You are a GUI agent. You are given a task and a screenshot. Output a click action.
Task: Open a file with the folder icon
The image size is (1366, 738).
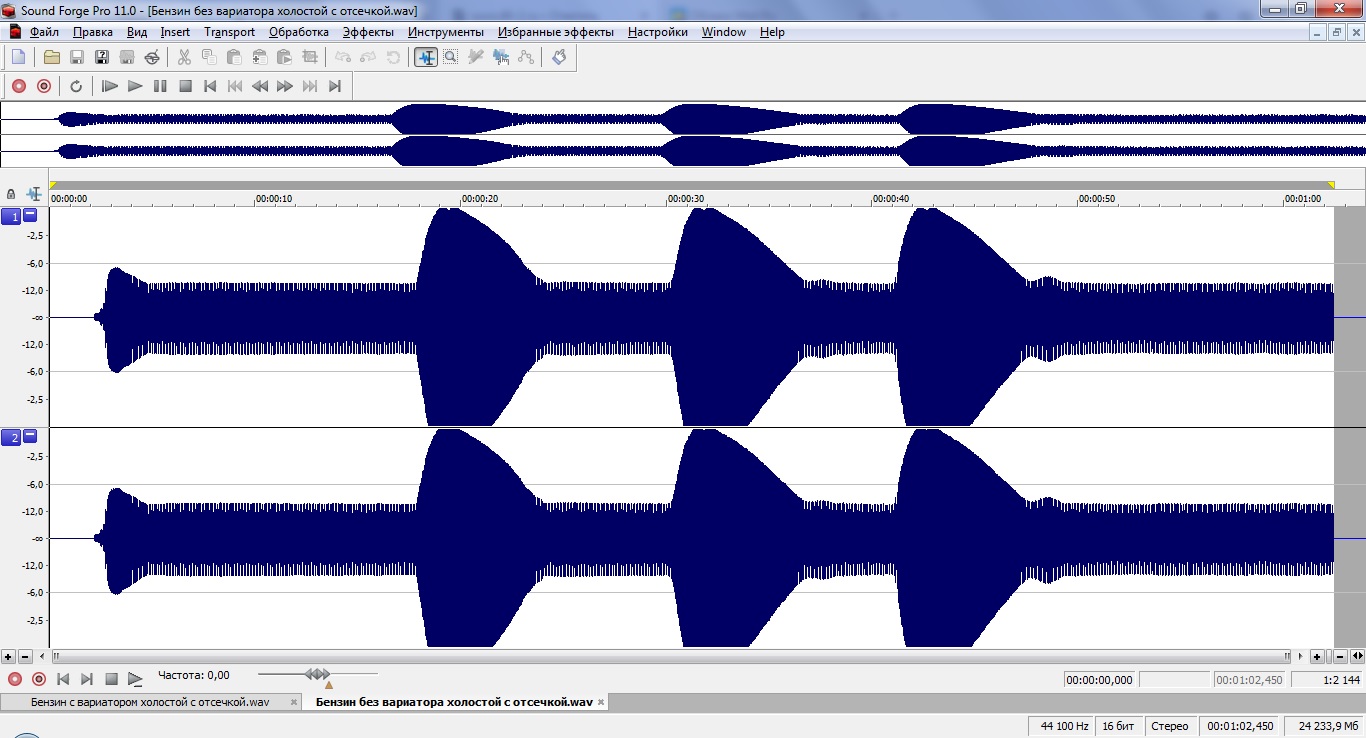point(52,57)
